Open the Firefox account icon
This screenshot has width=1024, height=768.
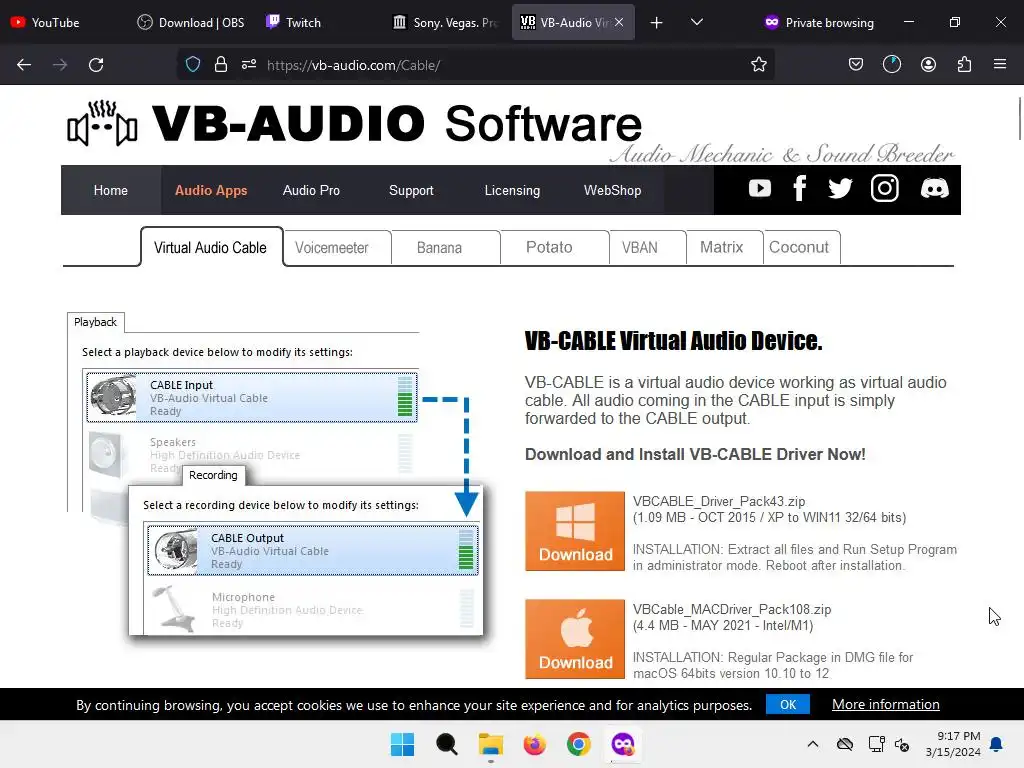(x=928, y=65)
